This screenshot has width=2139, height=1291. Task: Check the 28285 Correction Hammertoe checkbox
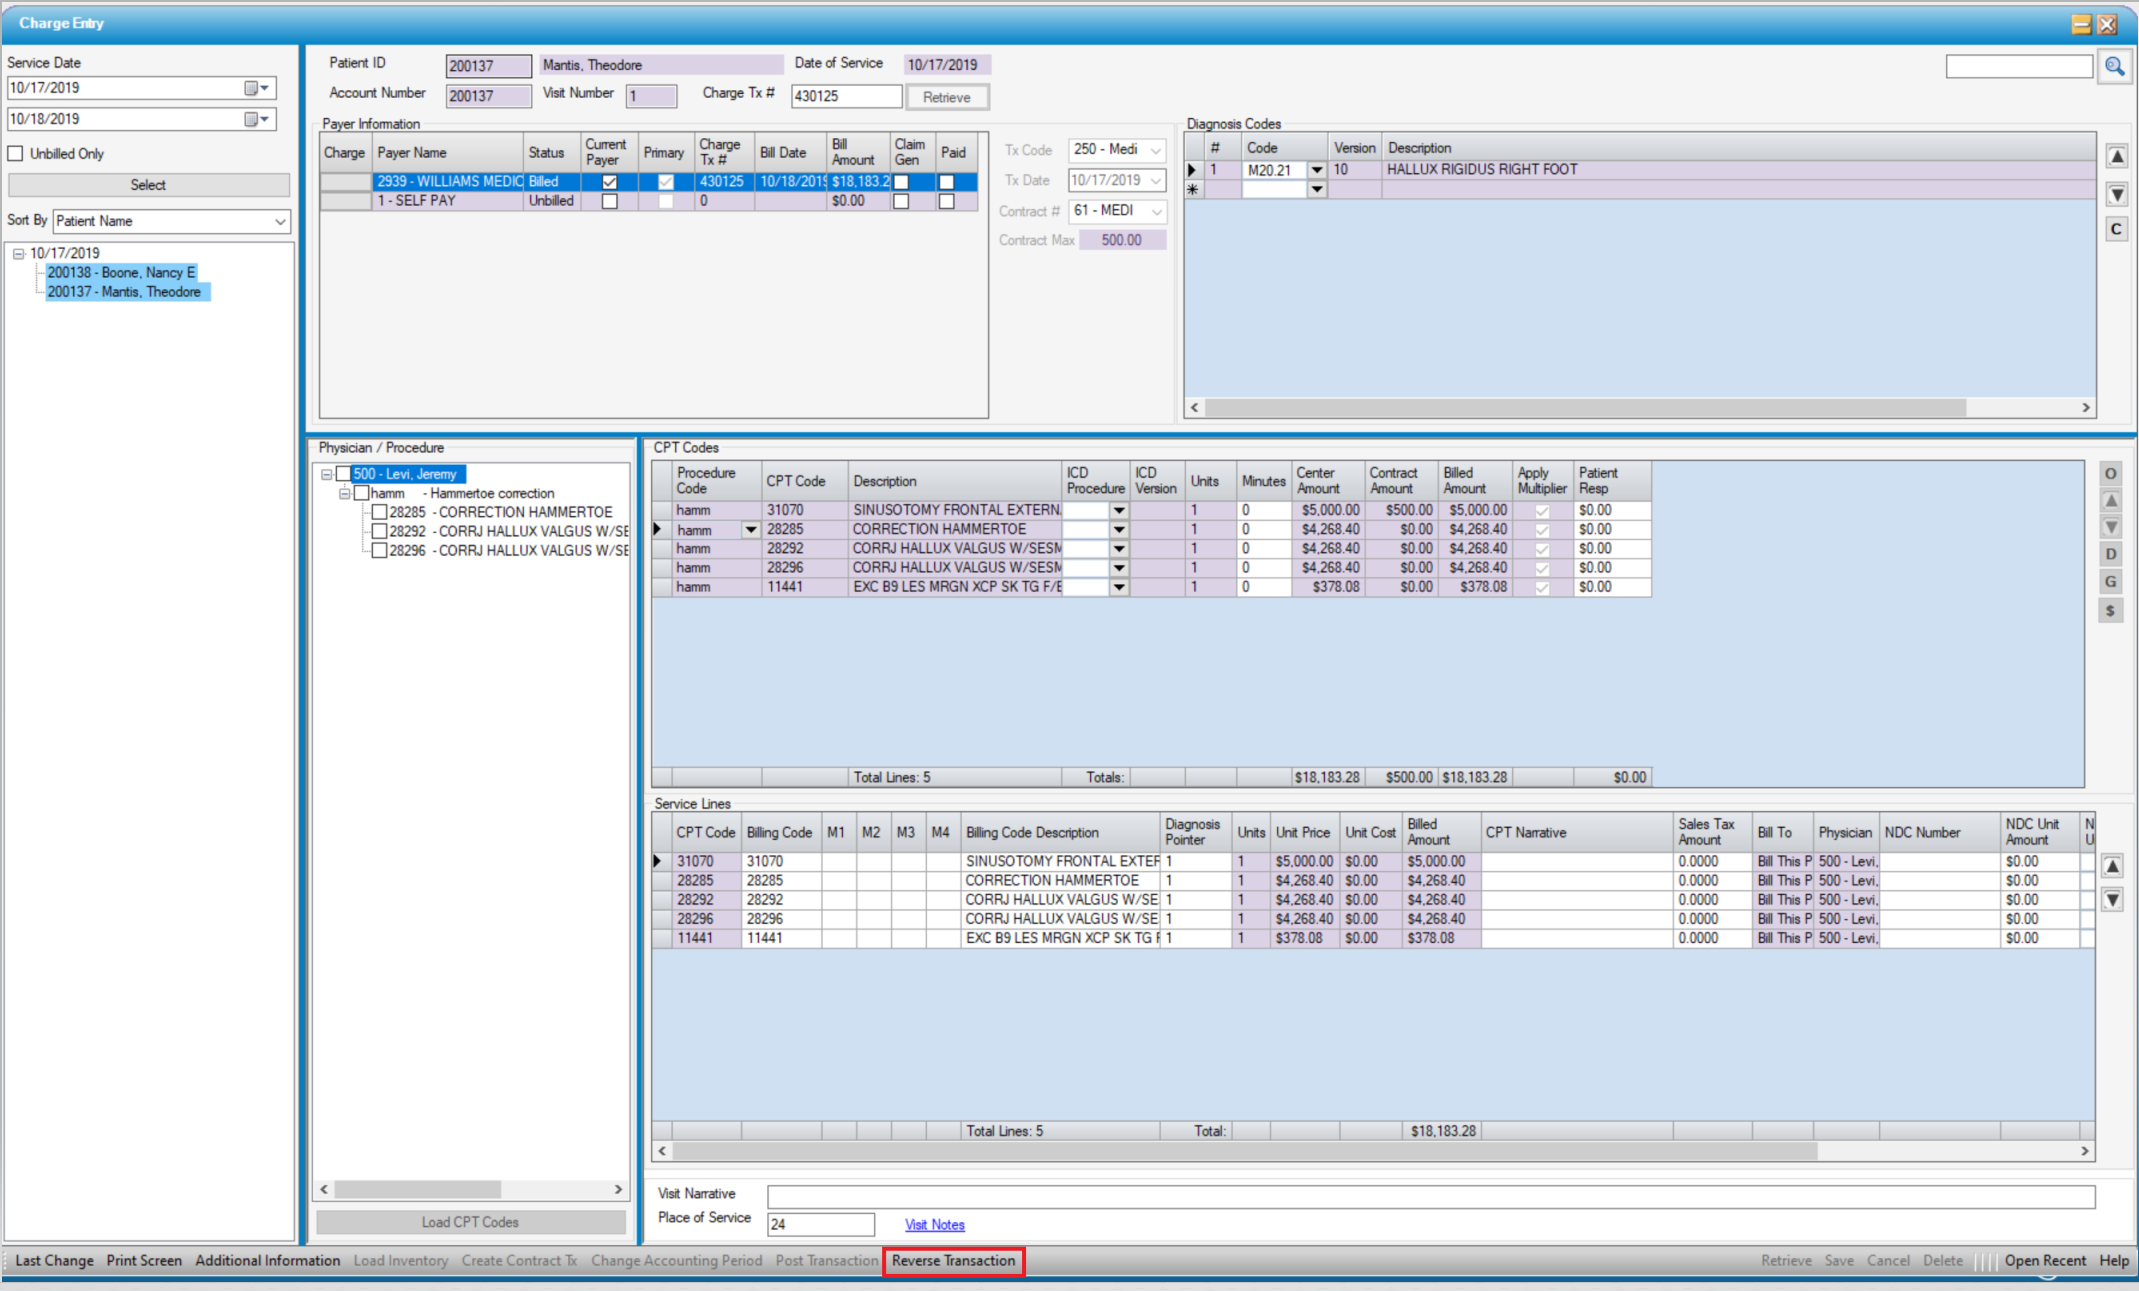click(x=379, y=512)
